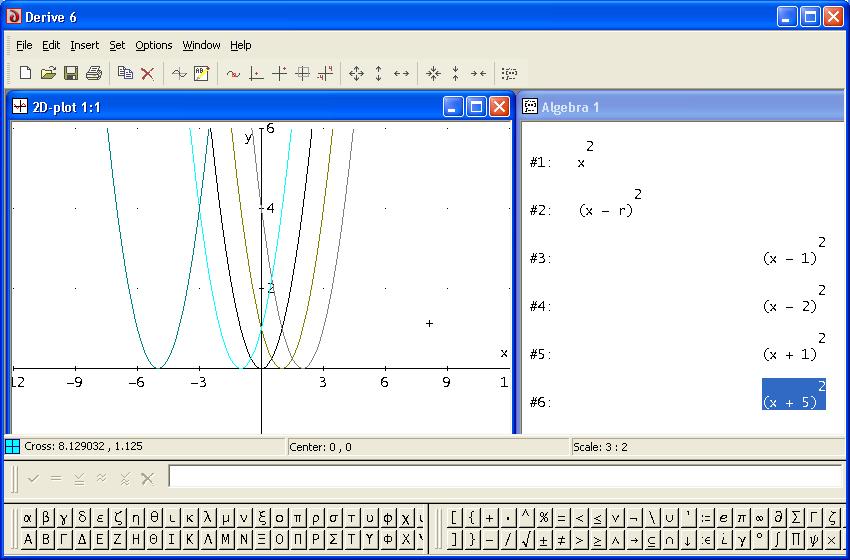Open the Insert menu
850x560 pixels.
[x=84, y=45]
